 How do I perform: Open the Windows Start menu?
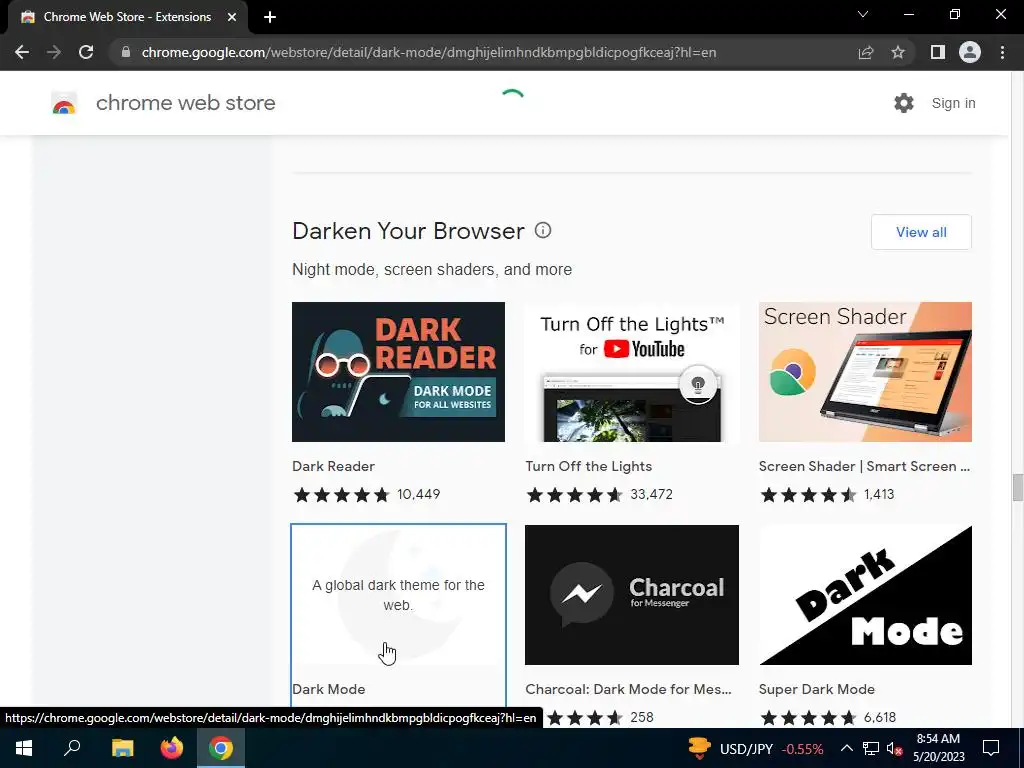point(24,748)
